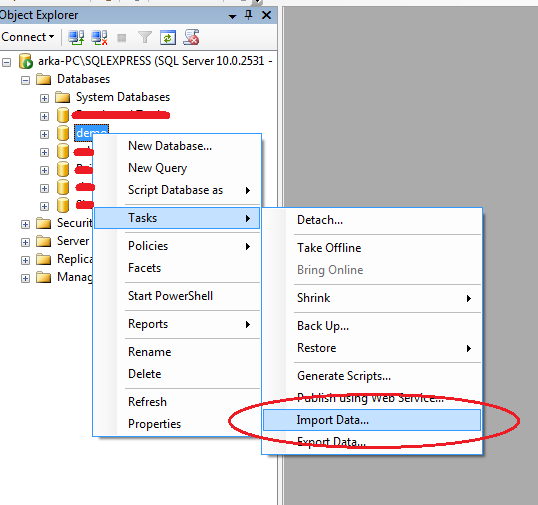This screenshot has height=505, width=538.
Task: Toggle the Object Explorer auto-hide pin
Action: (x=249, y=15)
